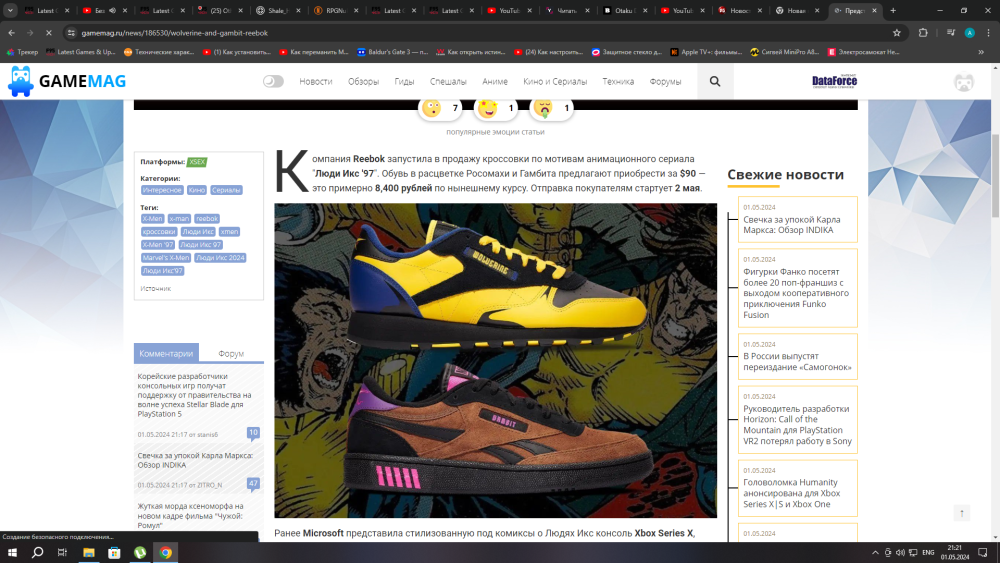
Task: Open the site search magnifier icon
Action: [714, 81]
